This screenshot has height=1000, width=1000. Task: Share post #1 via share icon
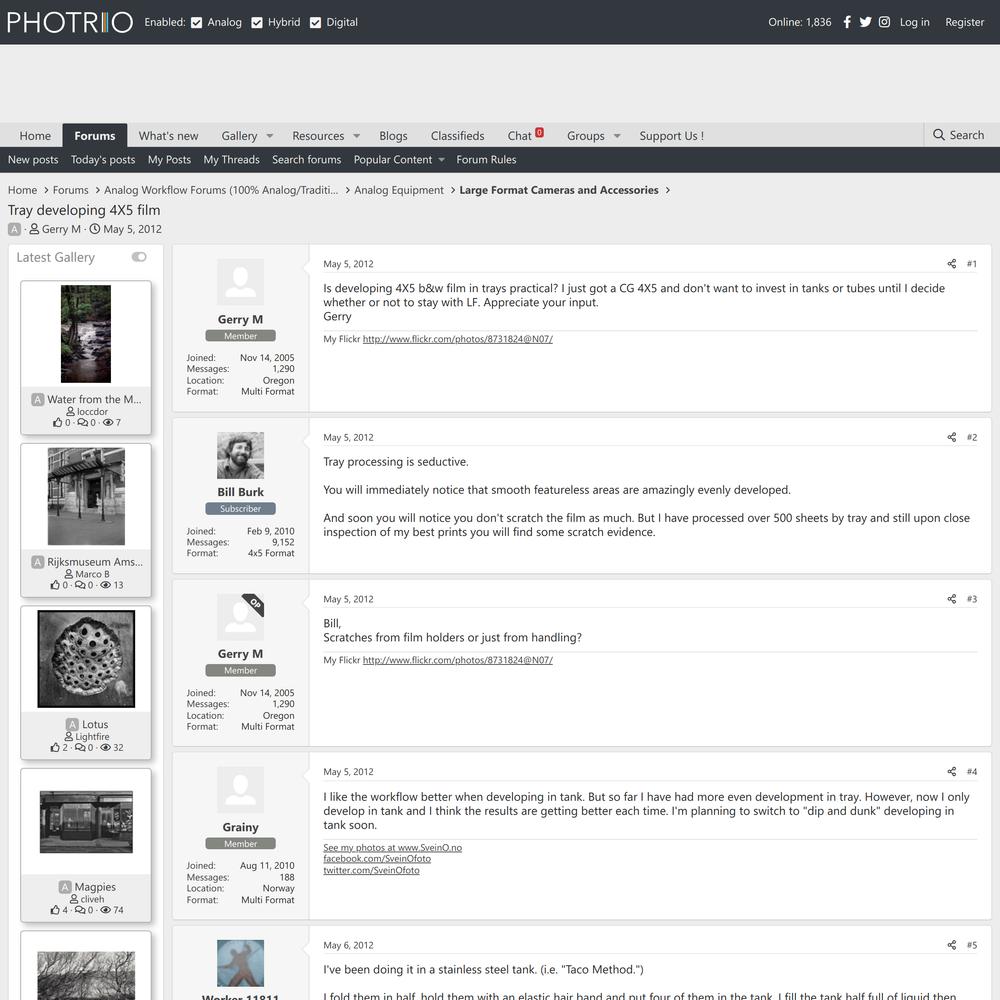click(951, 264)
